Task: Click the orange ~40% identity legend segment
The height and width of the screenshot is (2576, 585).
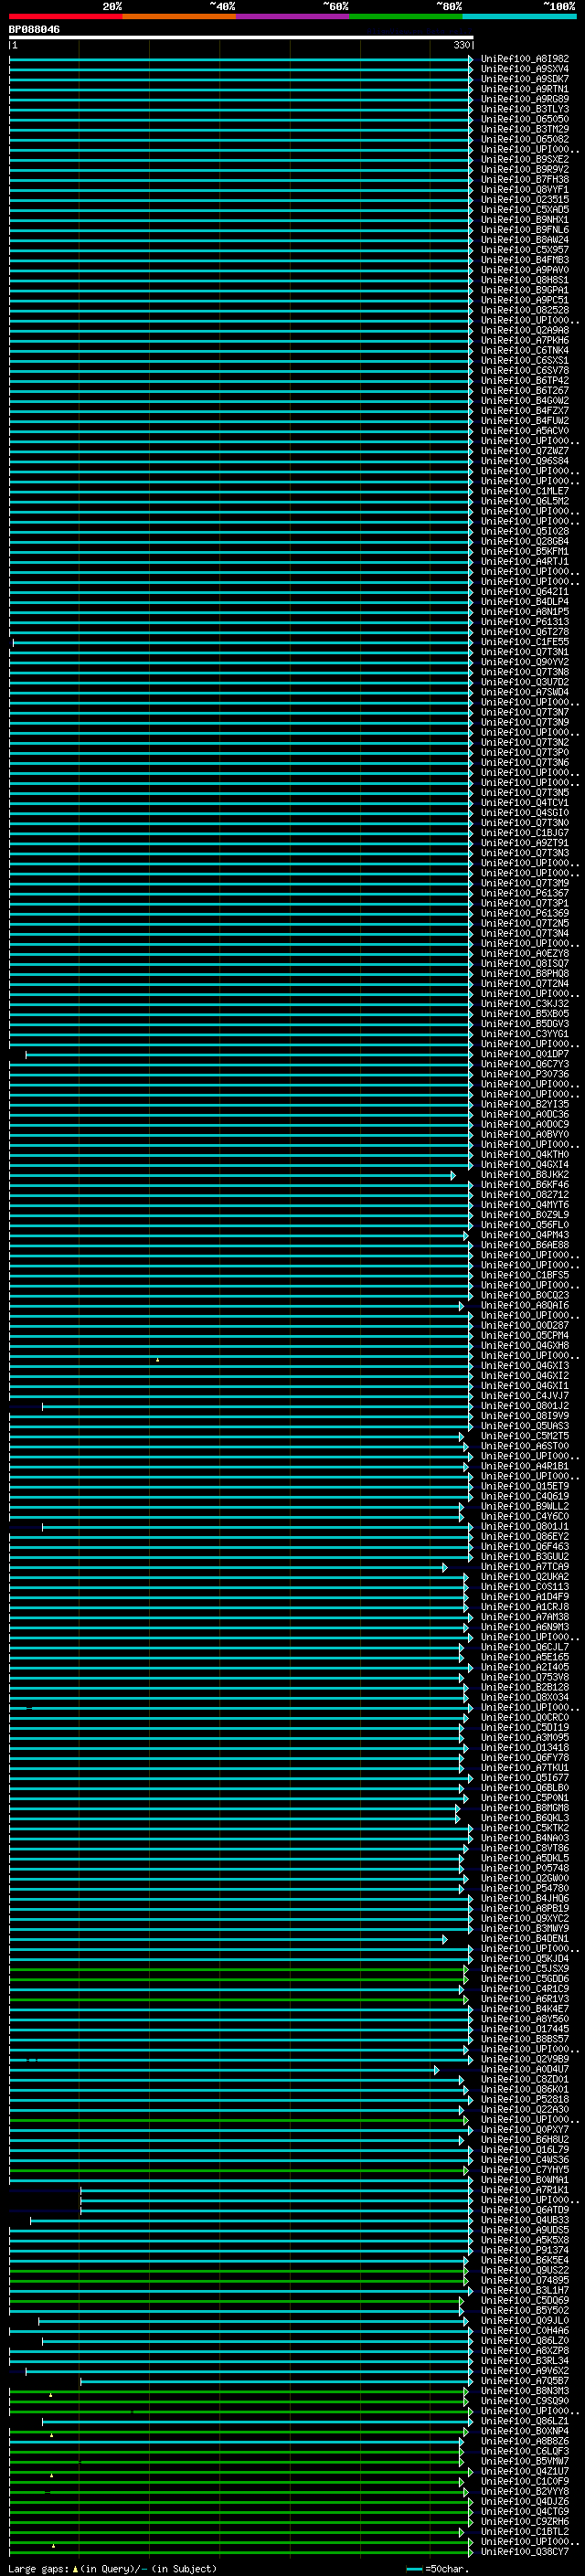Action: [179, 16]
